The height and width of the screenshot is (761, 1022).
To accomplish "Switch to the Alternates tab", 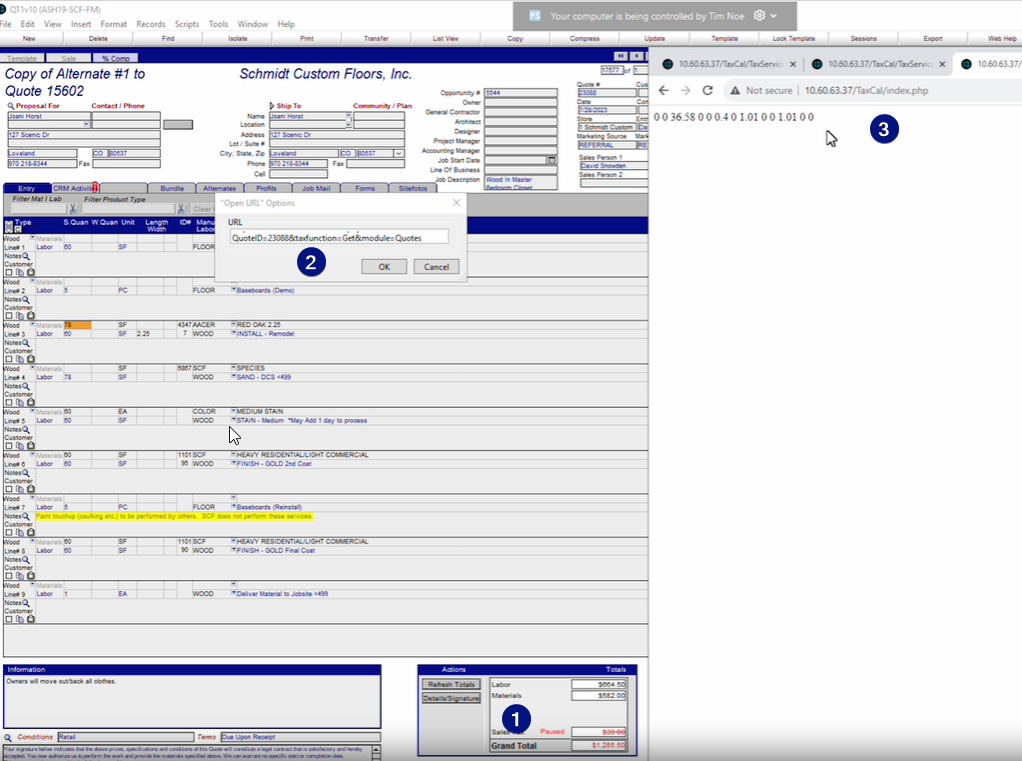I will (x=219, y=188).
